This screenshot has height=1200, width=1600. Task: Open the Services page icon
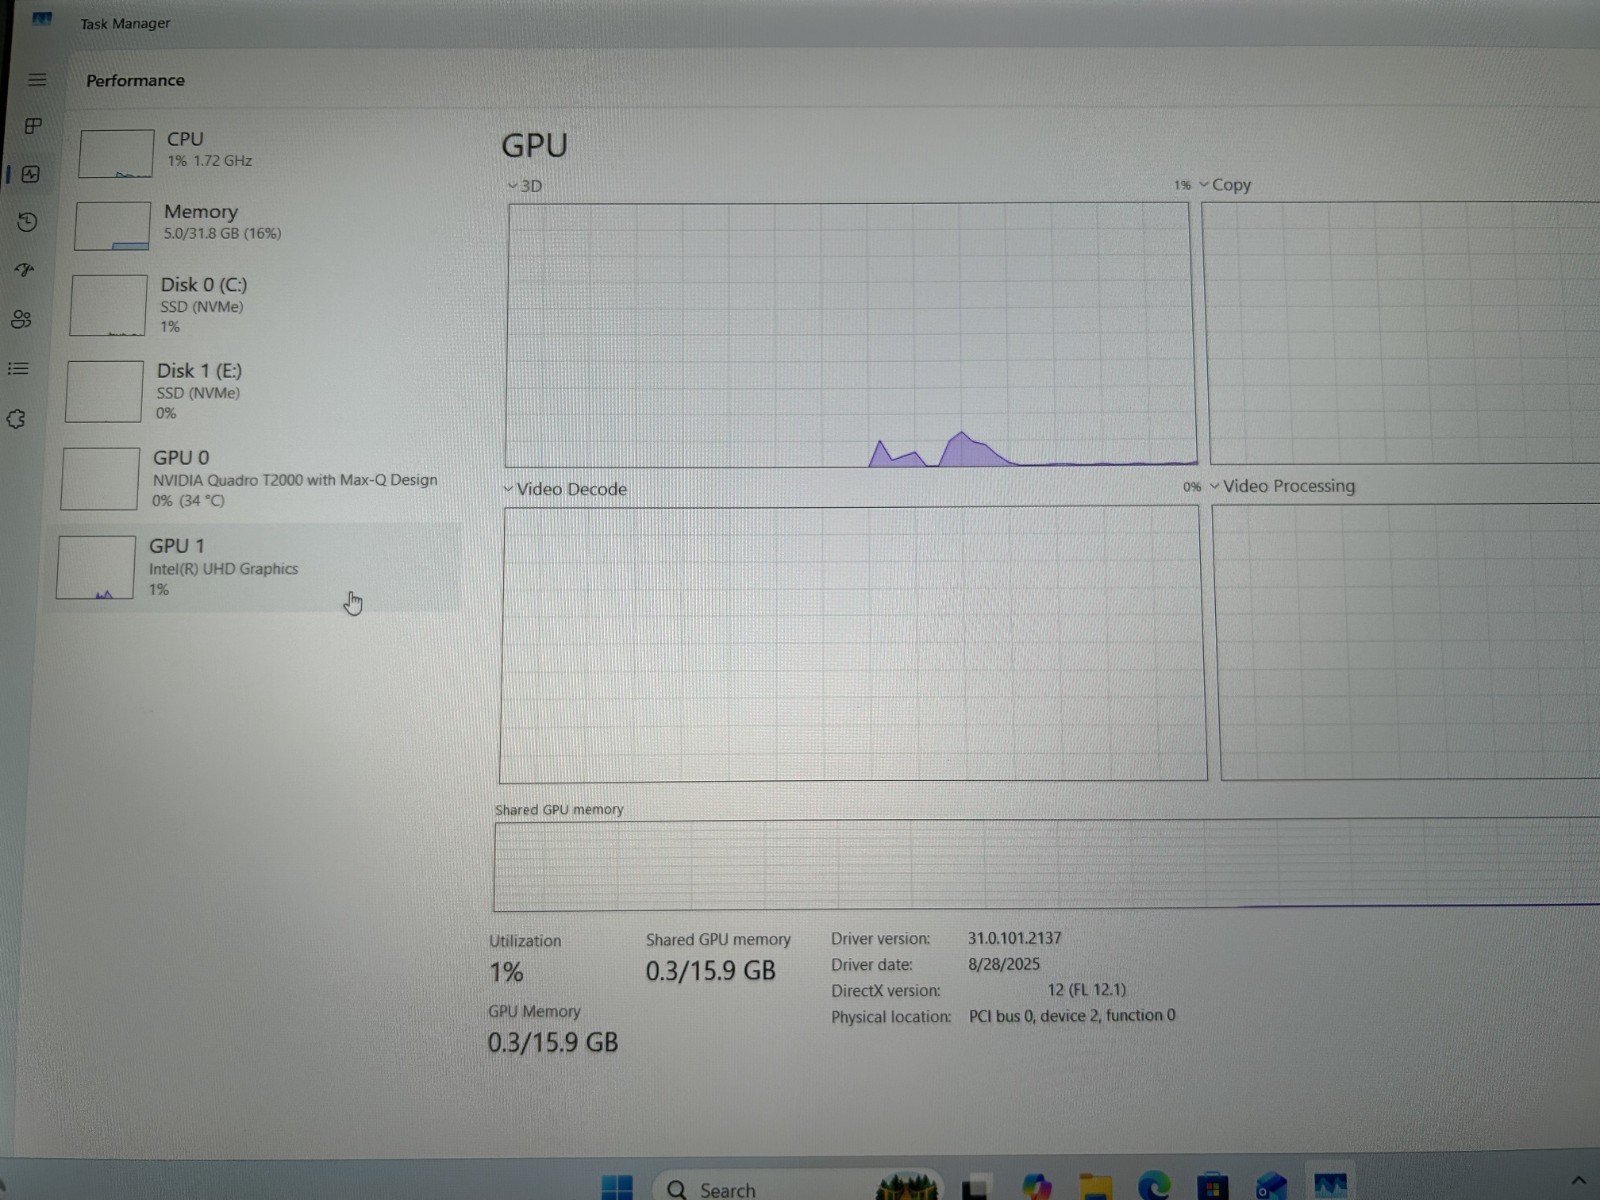(x=16, y=419)
